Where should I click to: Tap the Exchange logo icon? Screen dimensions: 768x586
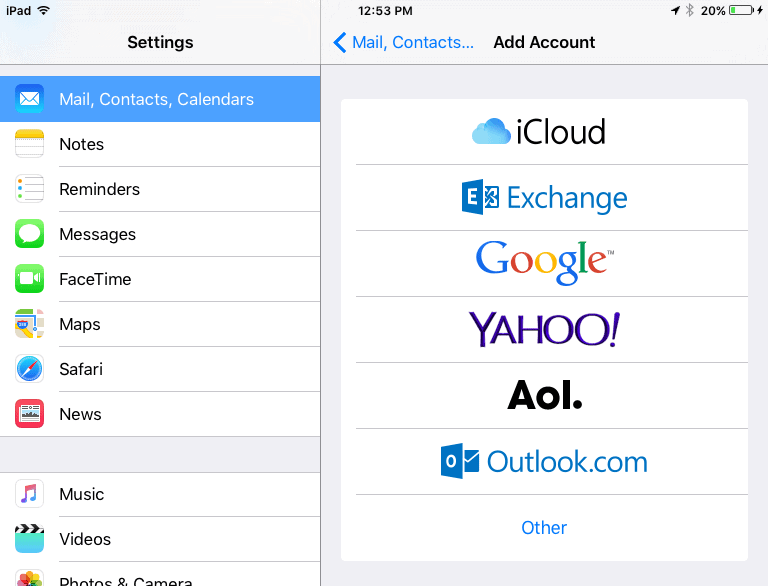(x=480, y=197)
